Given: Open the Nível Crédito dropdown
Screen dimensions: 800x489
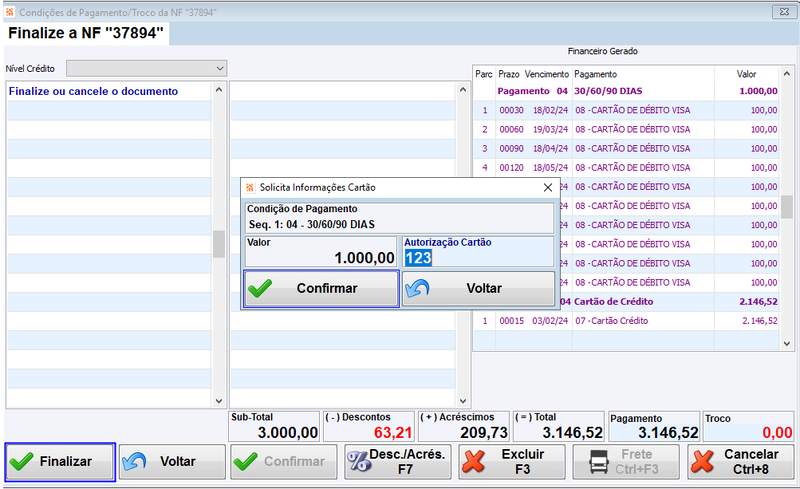Looking at the screenshot, I should point(220,68).
